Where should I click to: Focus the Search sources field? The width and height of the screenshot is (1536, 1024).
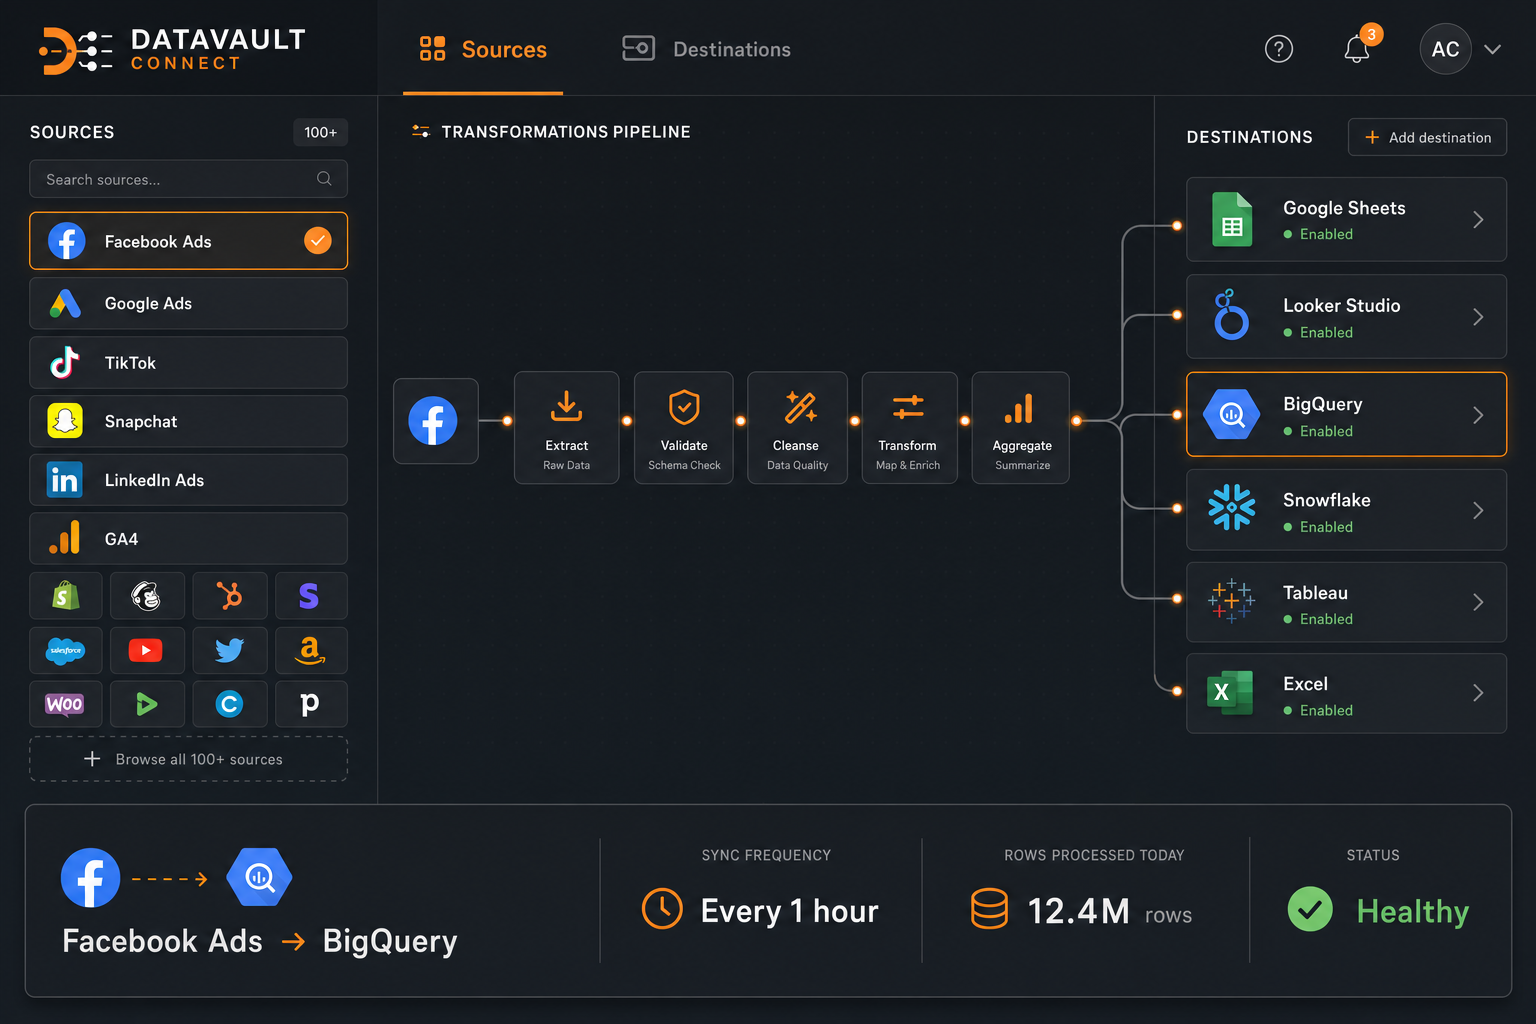tap(188, 179)
